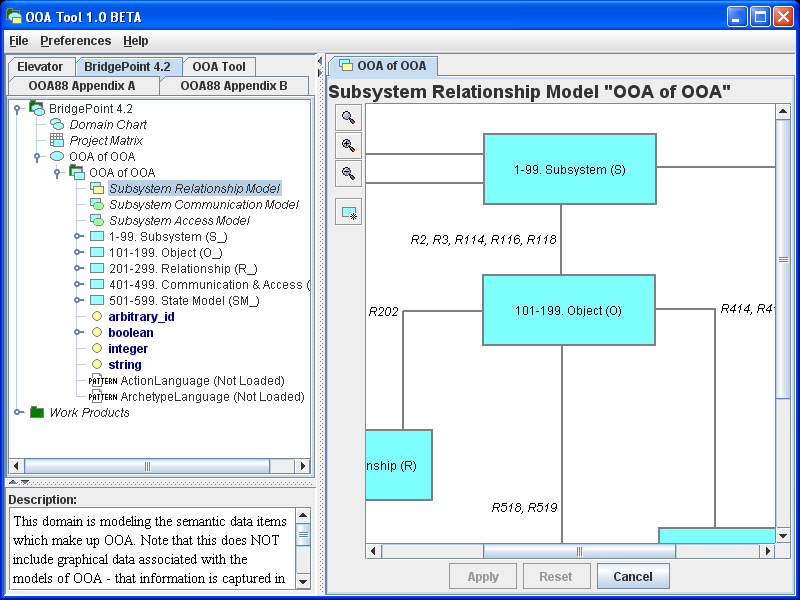Expand the 501-599. State Model node
This screenshot has width=800, height=600.
(x=78, y=301)
